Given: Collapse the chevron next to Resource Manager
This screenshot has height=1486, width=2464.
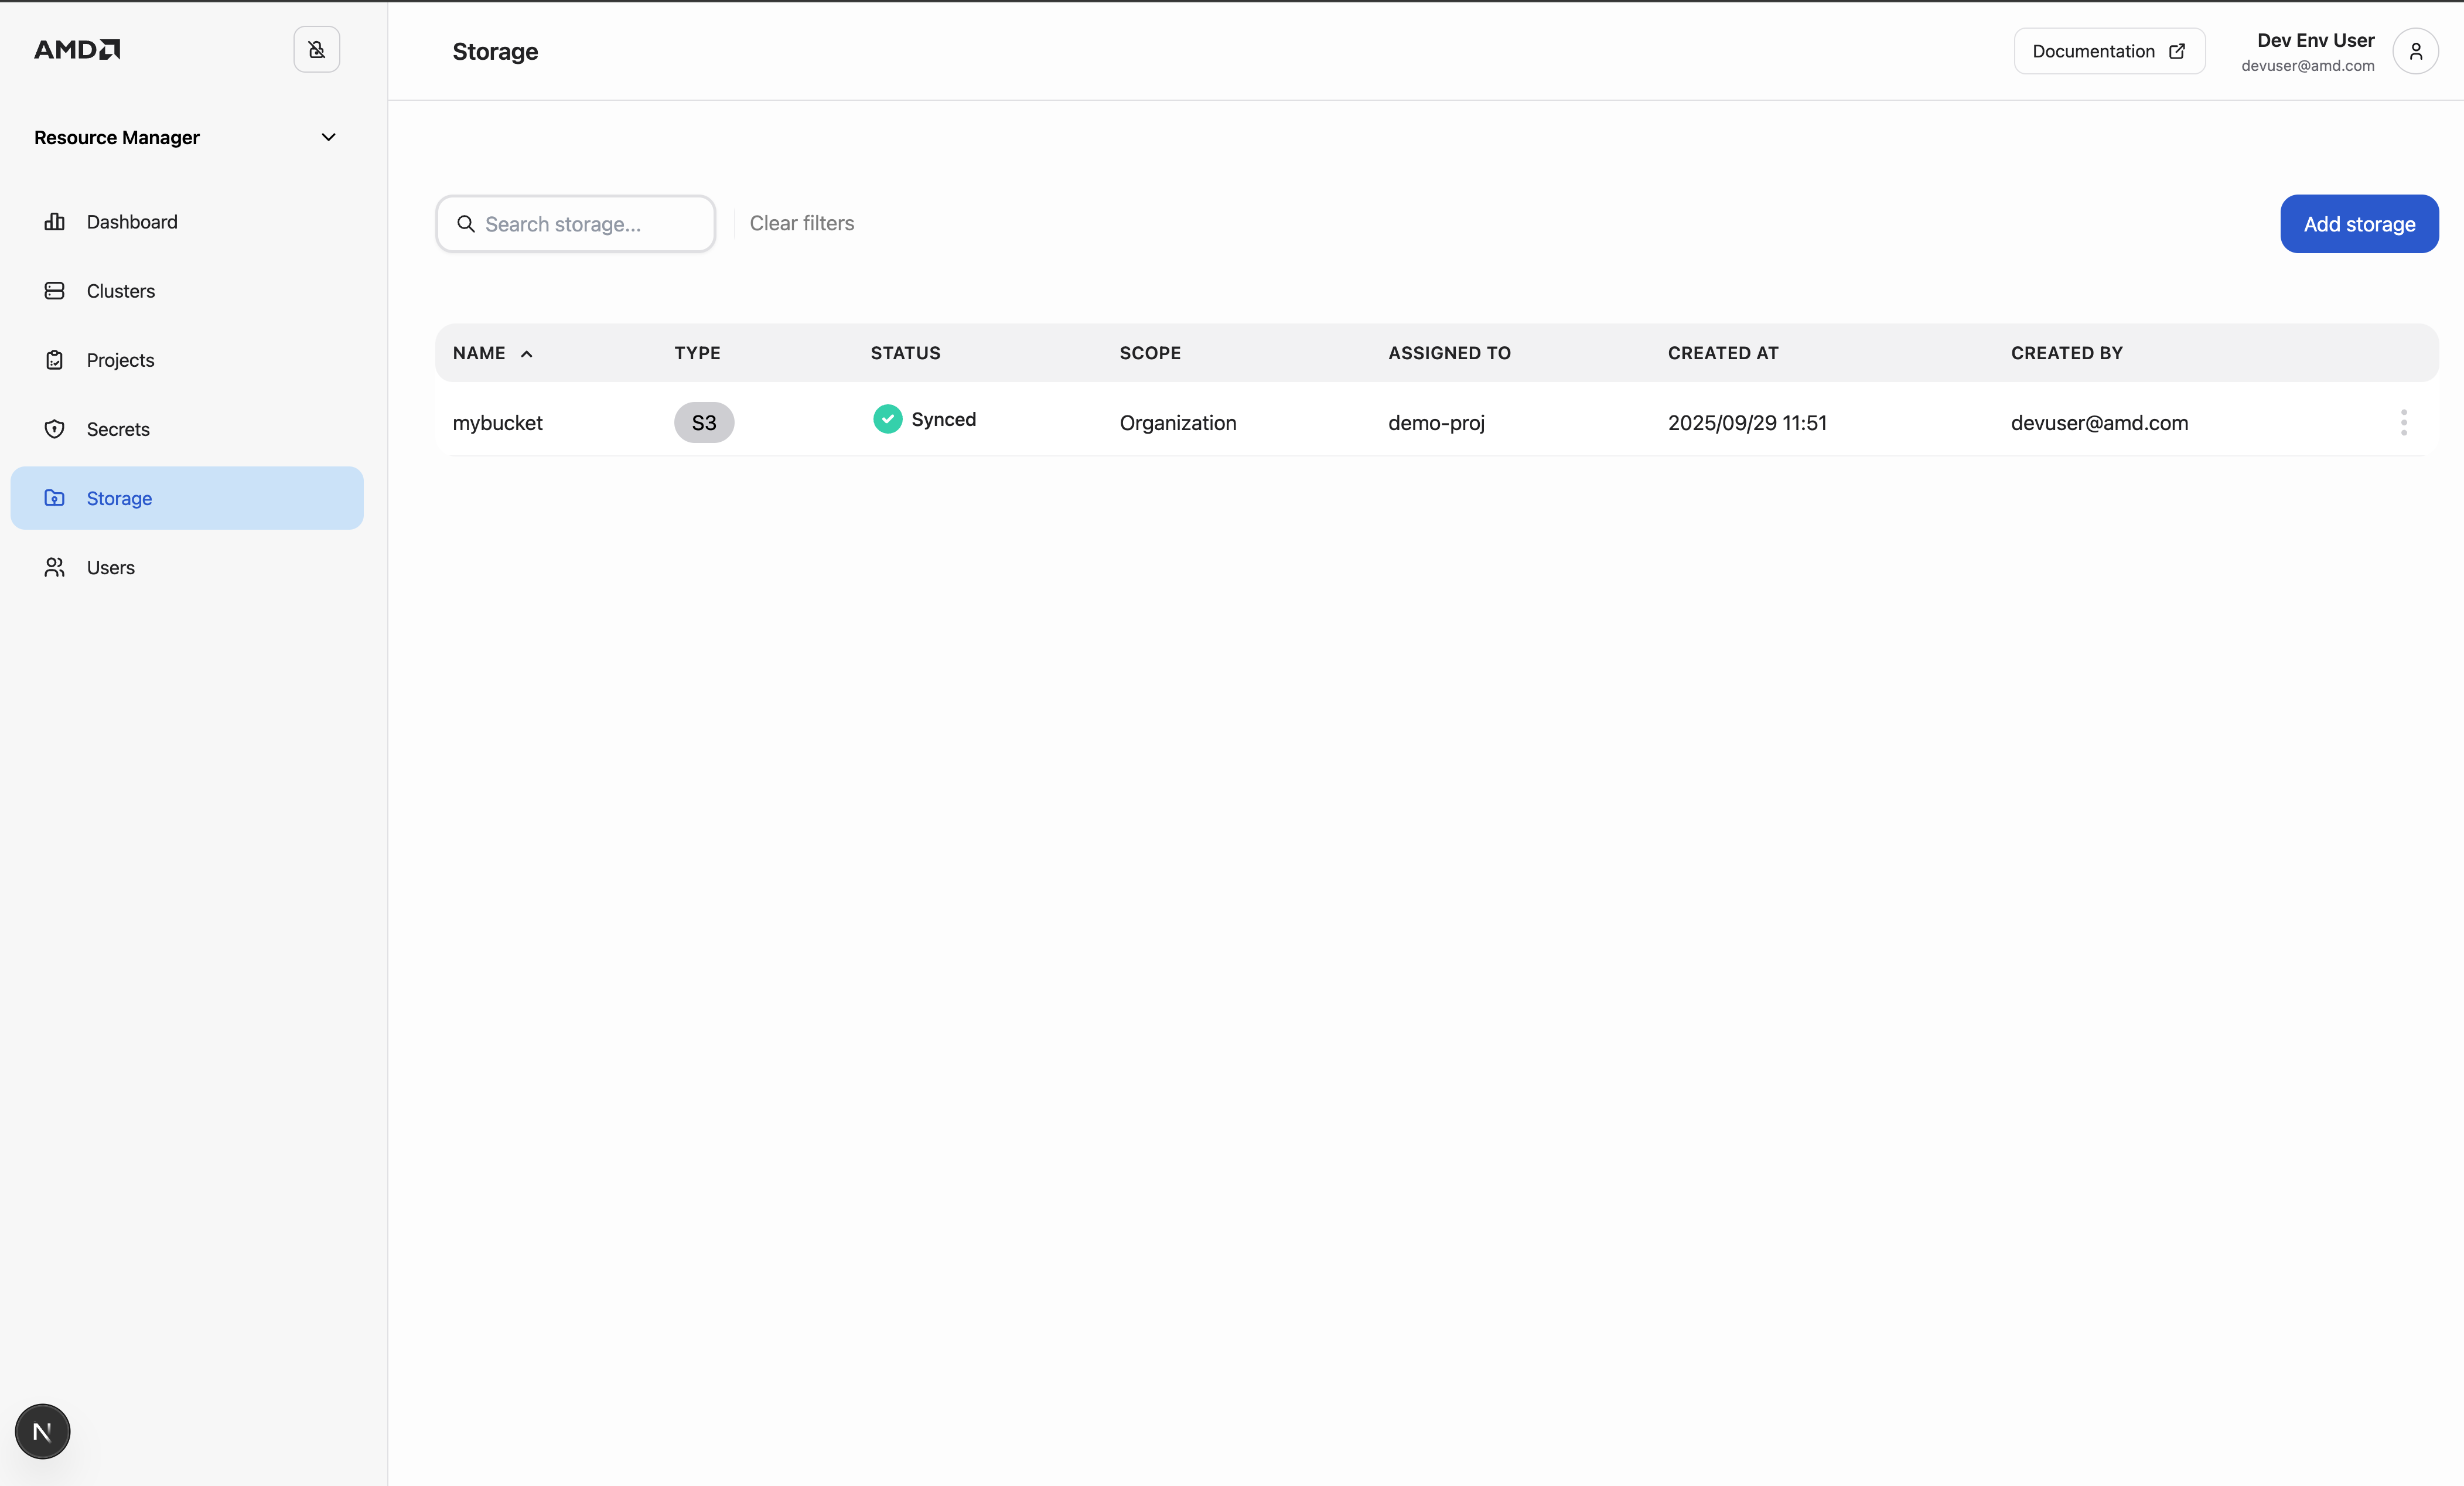Looking at the screenshot, I should click(x=328, y=137).
